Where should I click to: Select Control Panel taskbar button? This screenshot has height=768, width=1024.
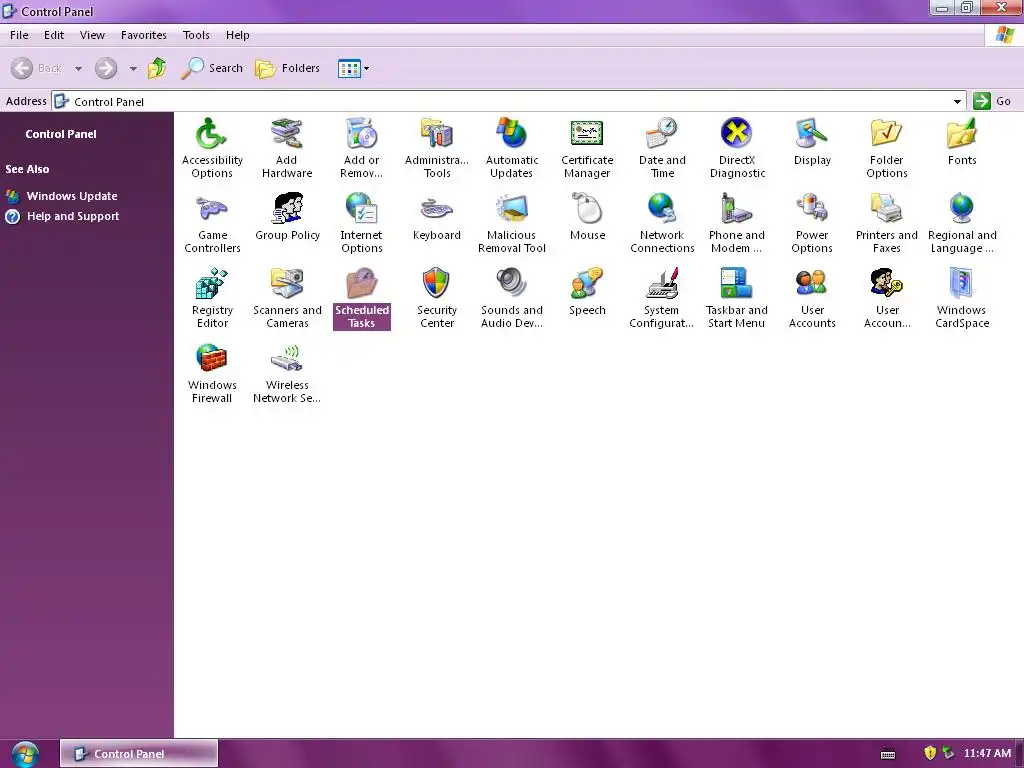139,754
